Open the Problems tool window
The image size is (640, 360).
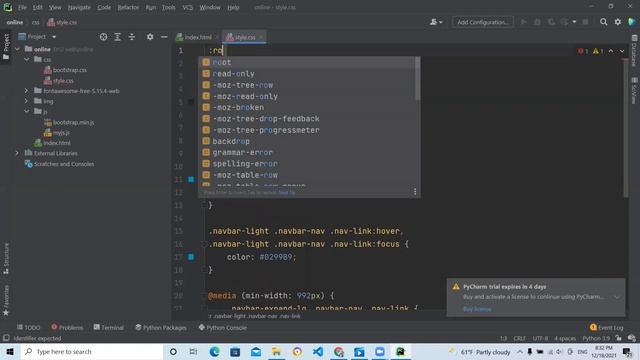pyautogui.click(x=67, y=327)
